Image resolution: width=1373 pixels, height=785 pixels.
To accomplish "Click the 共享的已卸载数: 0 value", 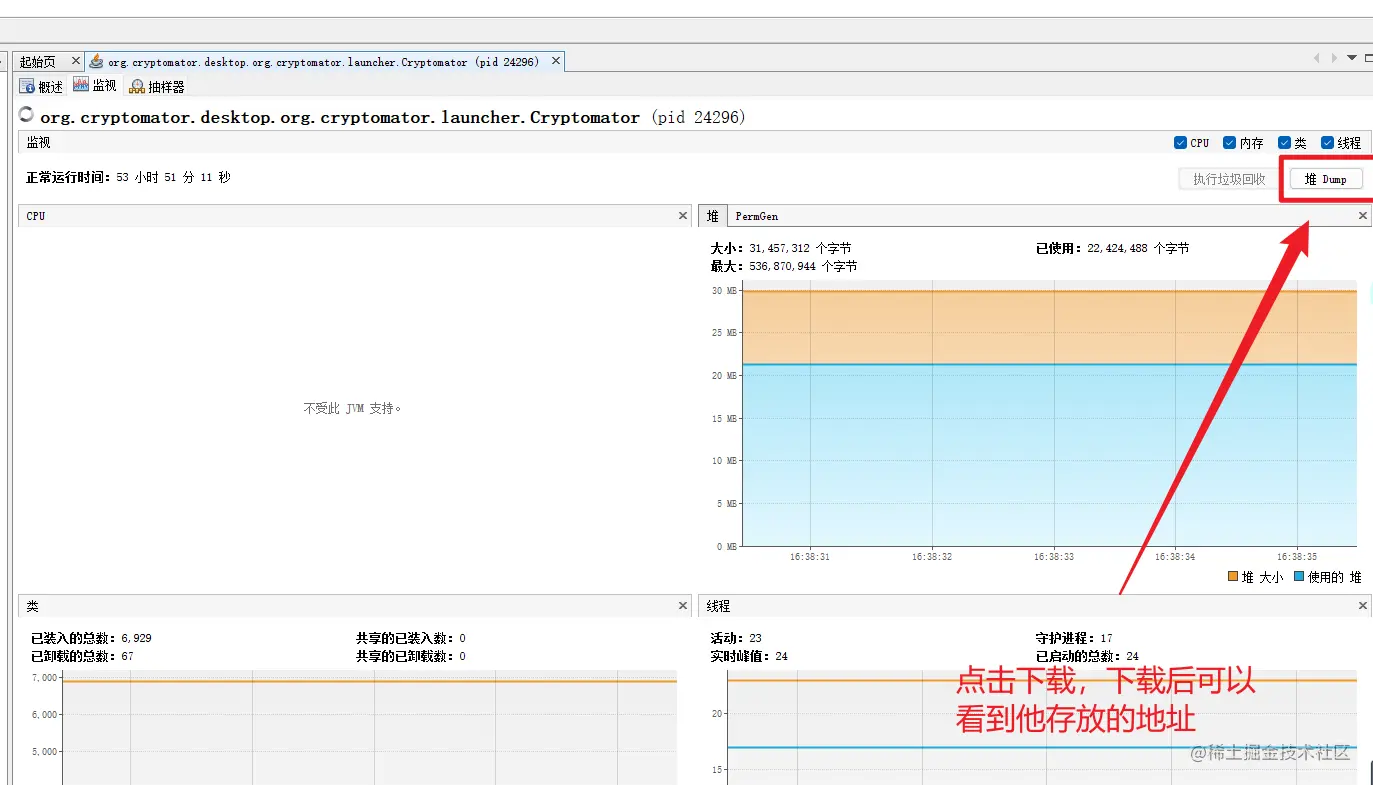I will (x=411, y=656).
